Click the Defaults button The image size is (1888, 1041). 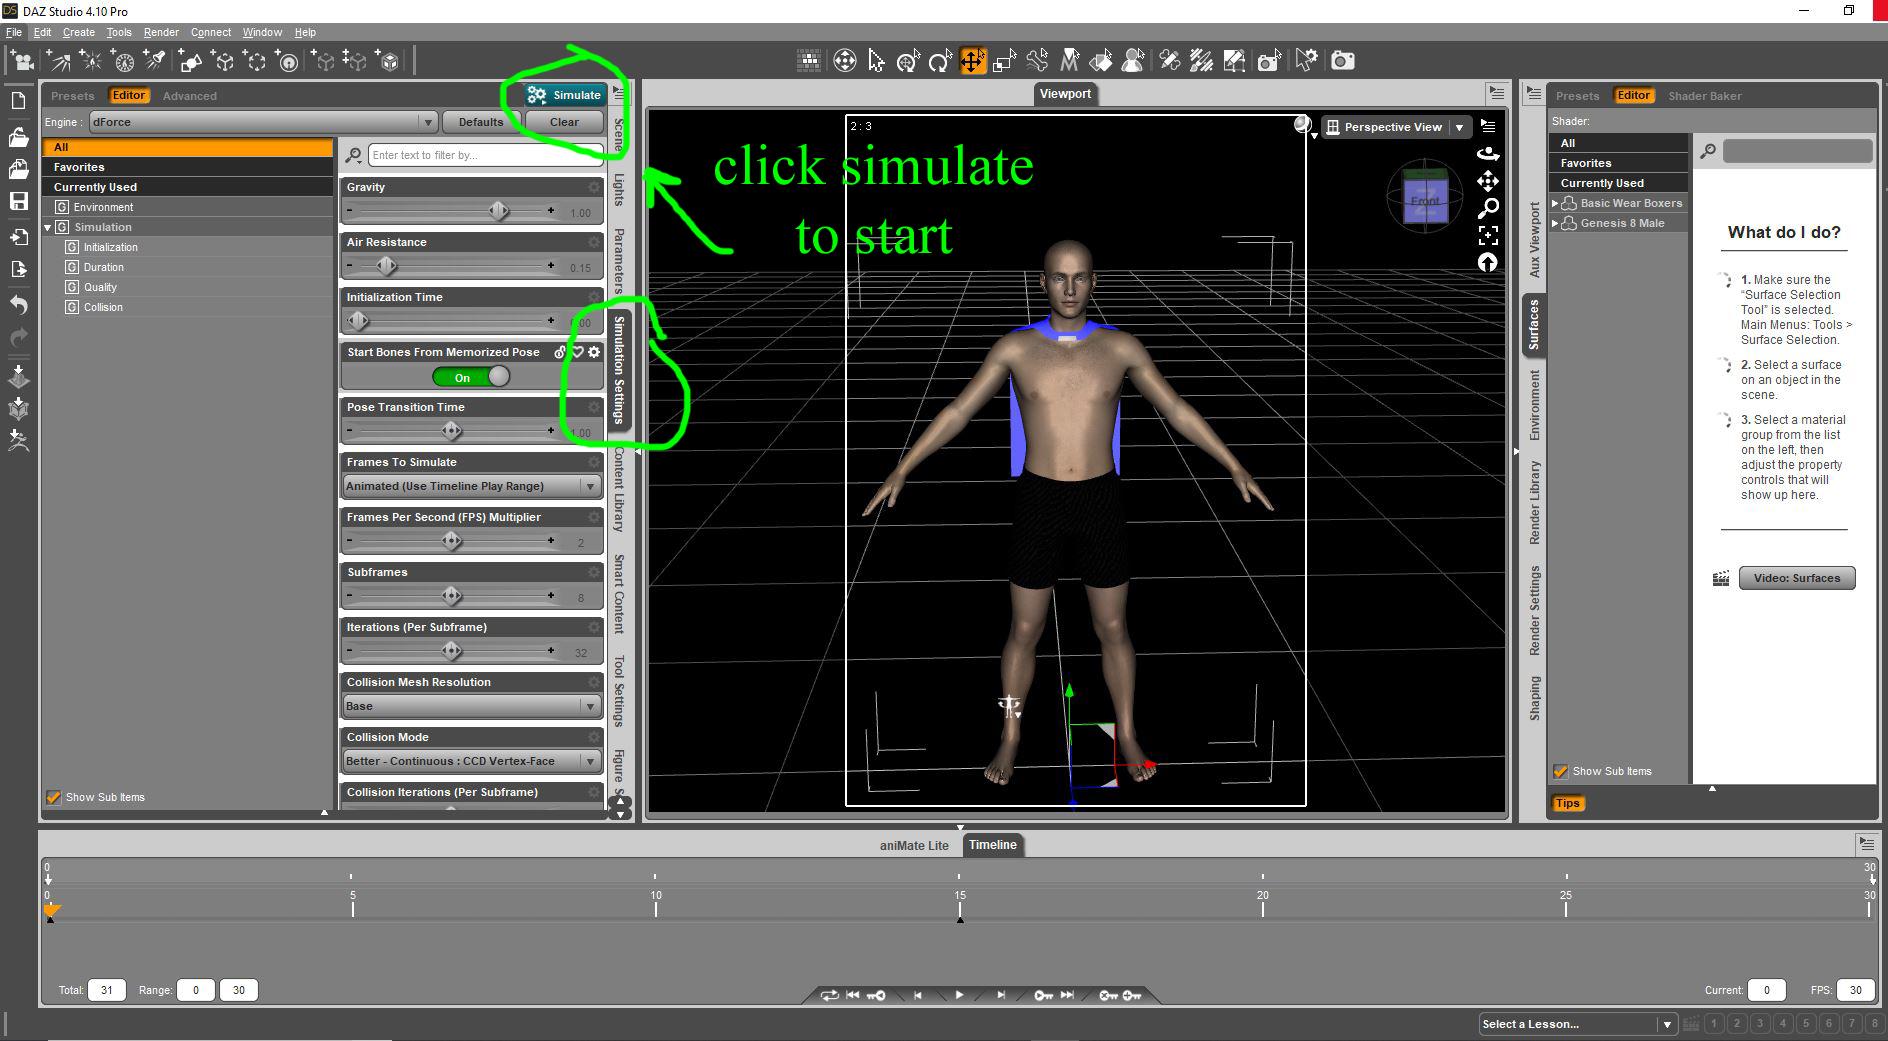[481, 122]
